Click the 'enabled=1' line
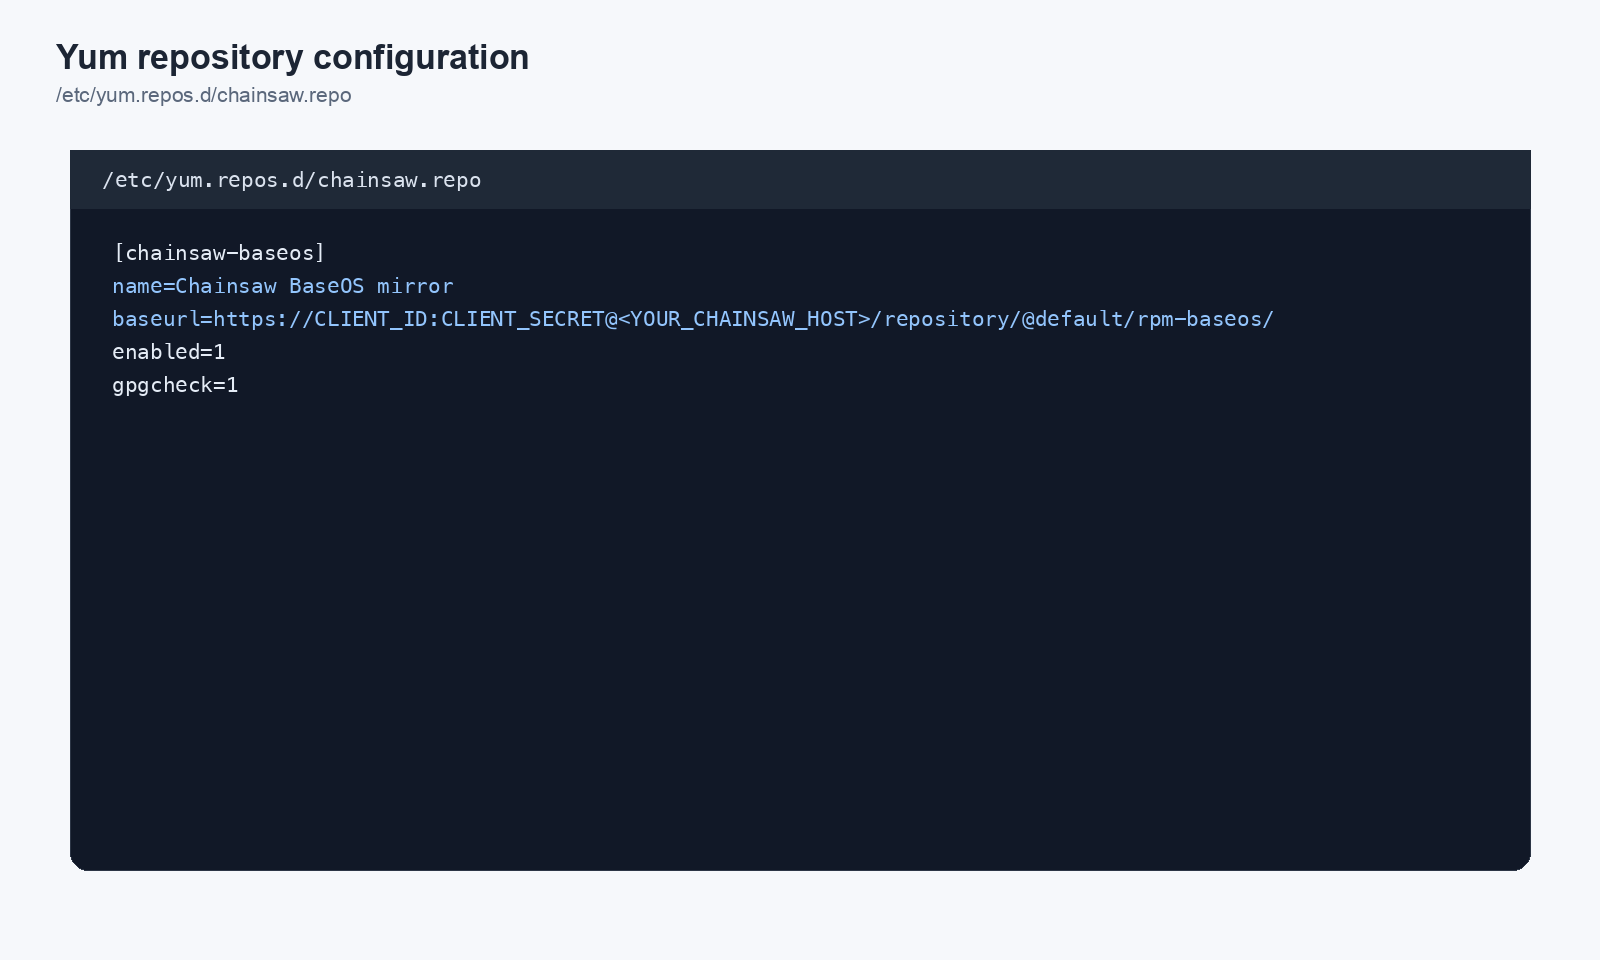Viewport: 1600px width, 960px height. coord(169,352)
